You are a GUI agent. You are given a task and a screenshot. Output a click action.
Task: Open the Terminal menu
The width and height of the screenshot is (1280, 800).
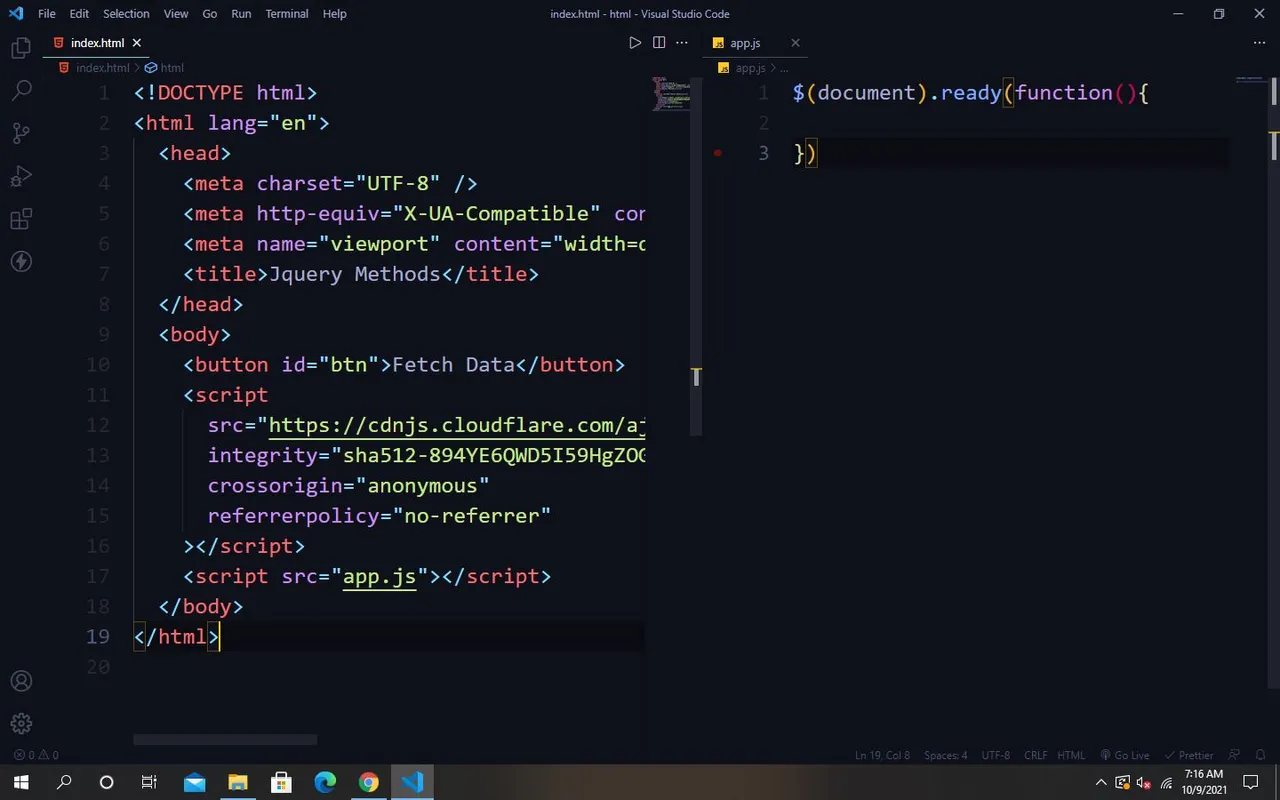(x=287, y=14)
